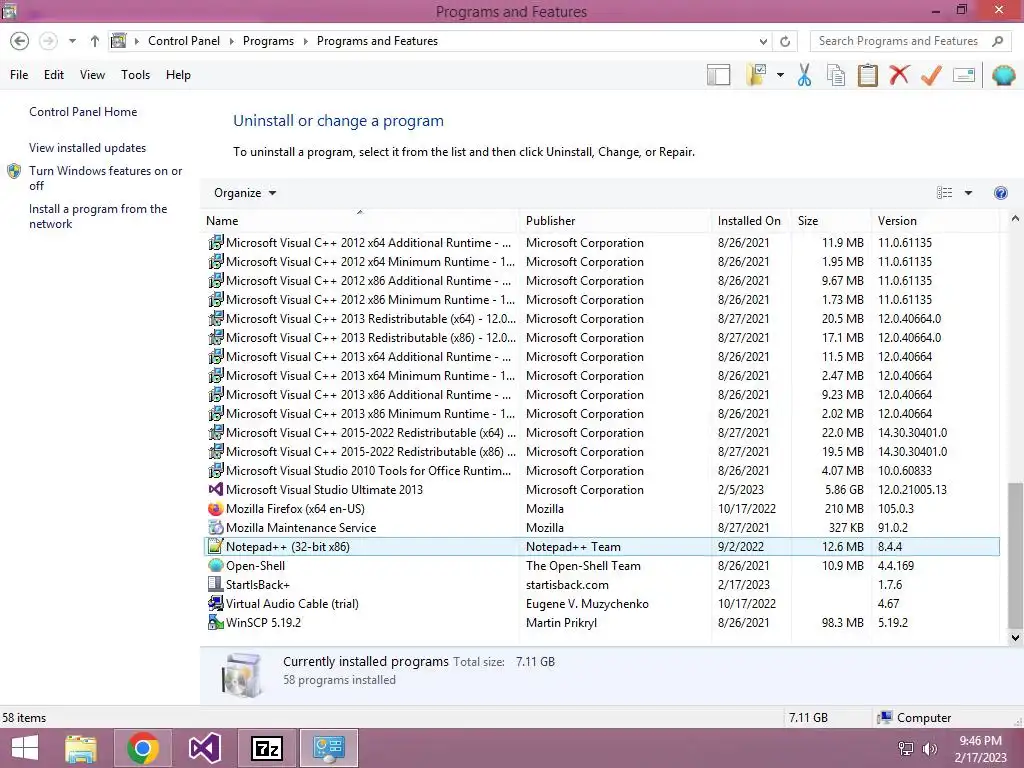Open the Organize dropdown
The width and height of the screenshot is (1024, 768).
coord(245,193)
